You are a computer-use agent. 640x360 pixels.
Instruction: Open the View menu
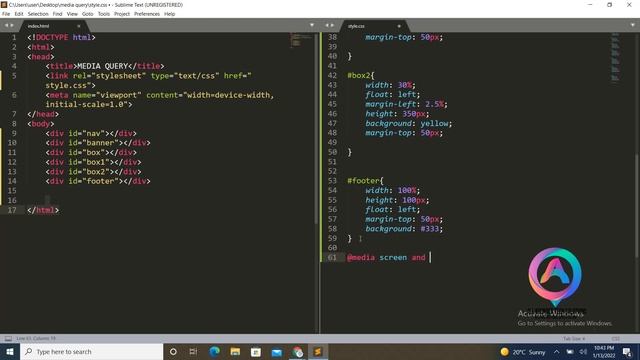click(72, 14)
